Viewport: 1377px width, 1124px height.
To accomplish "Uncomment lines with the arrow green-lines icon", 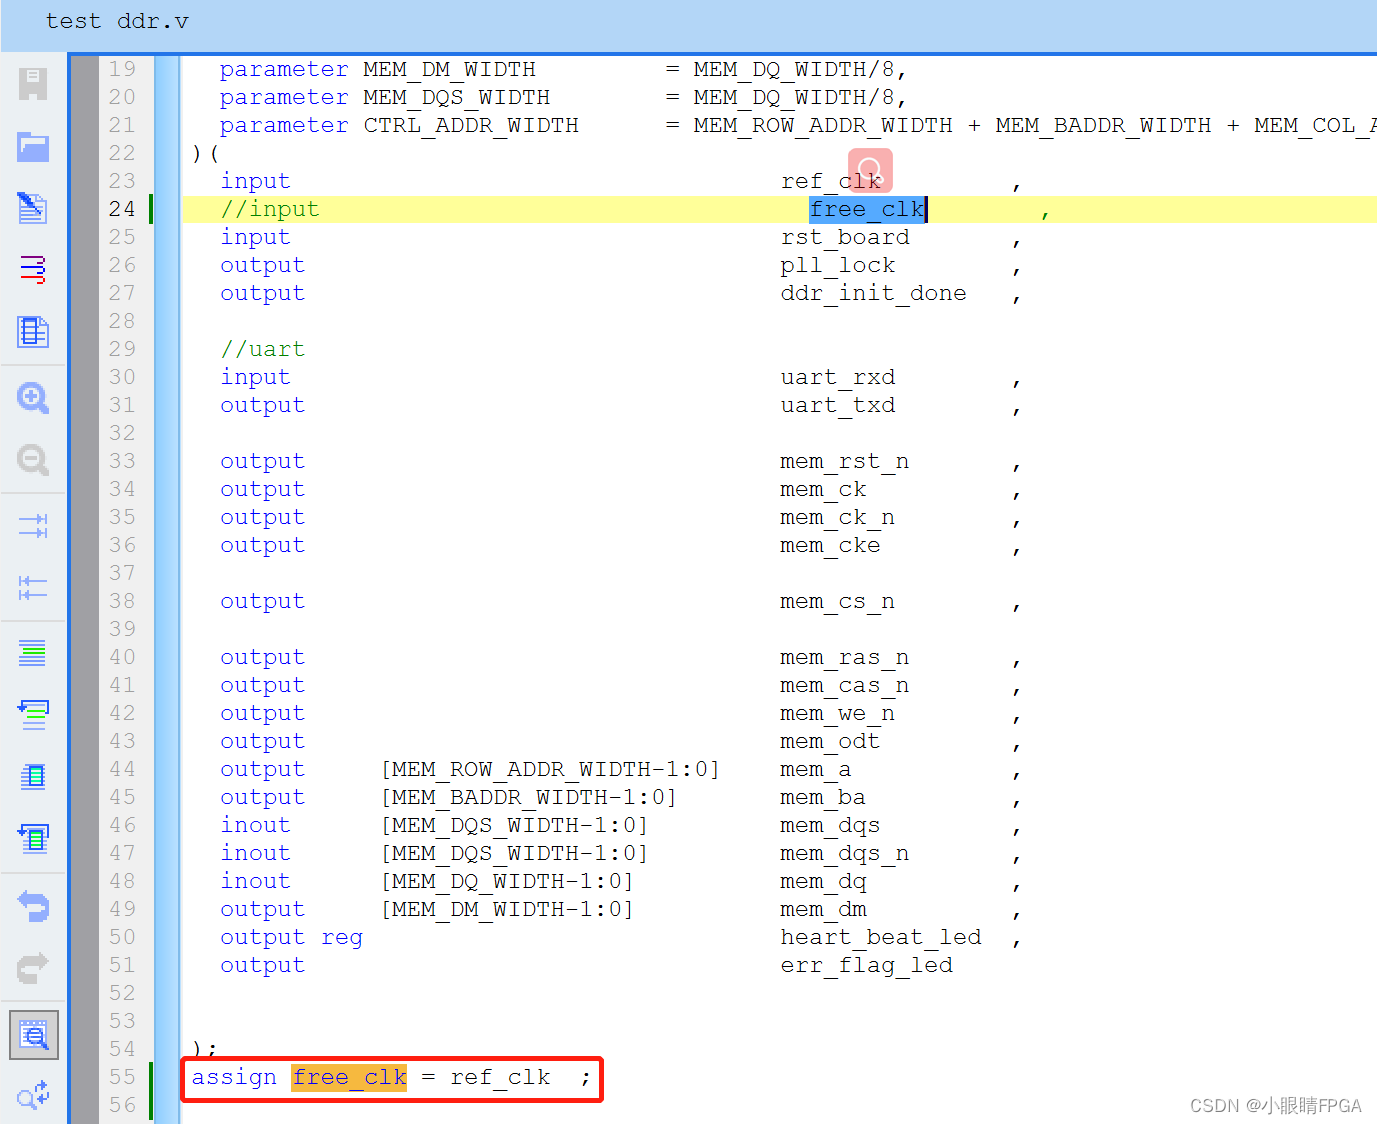I will 33,714.
